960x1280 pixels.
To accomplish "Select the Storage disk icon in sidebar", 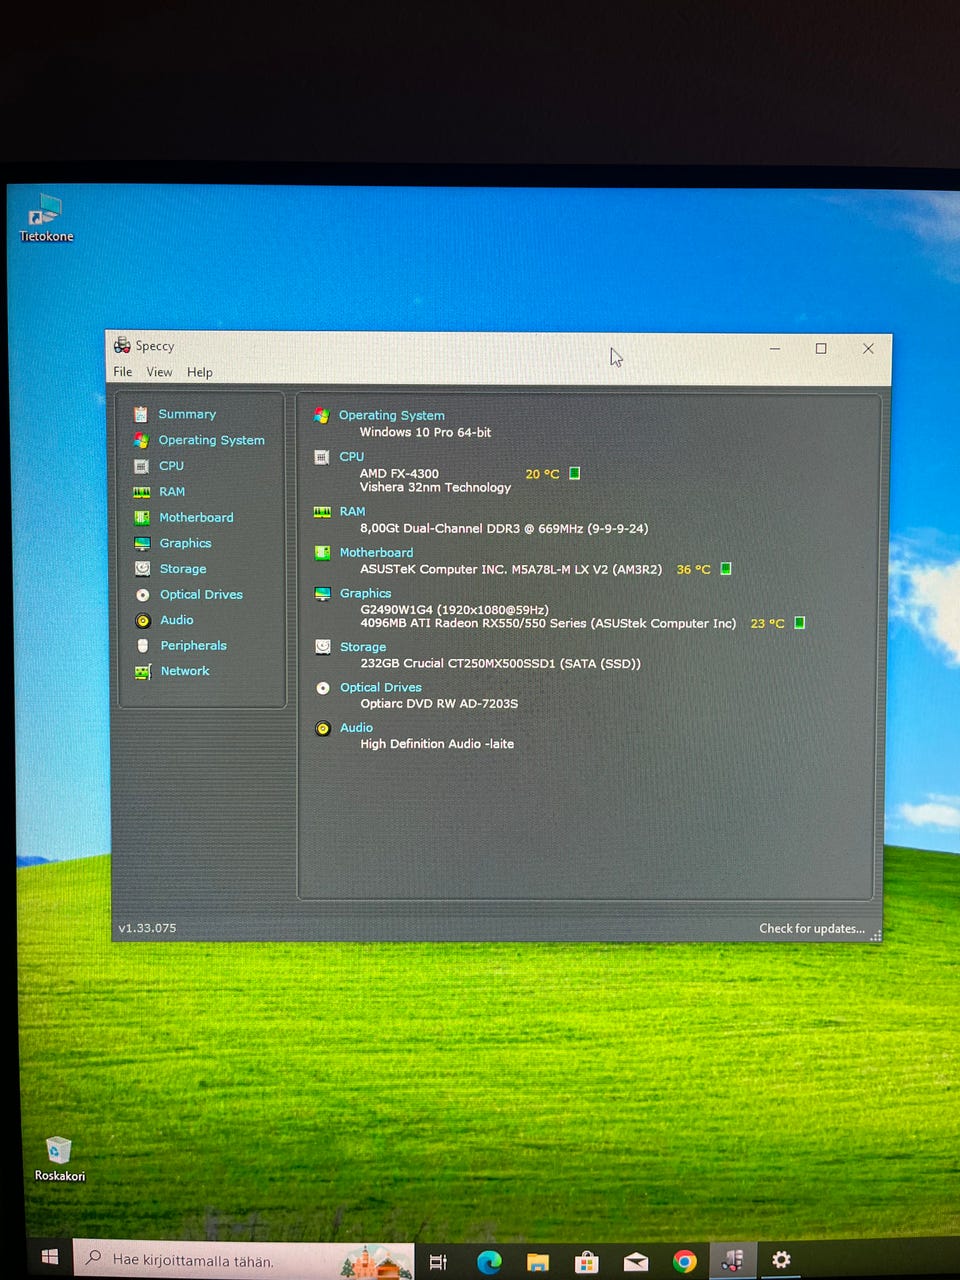I will tap(142, 568).
